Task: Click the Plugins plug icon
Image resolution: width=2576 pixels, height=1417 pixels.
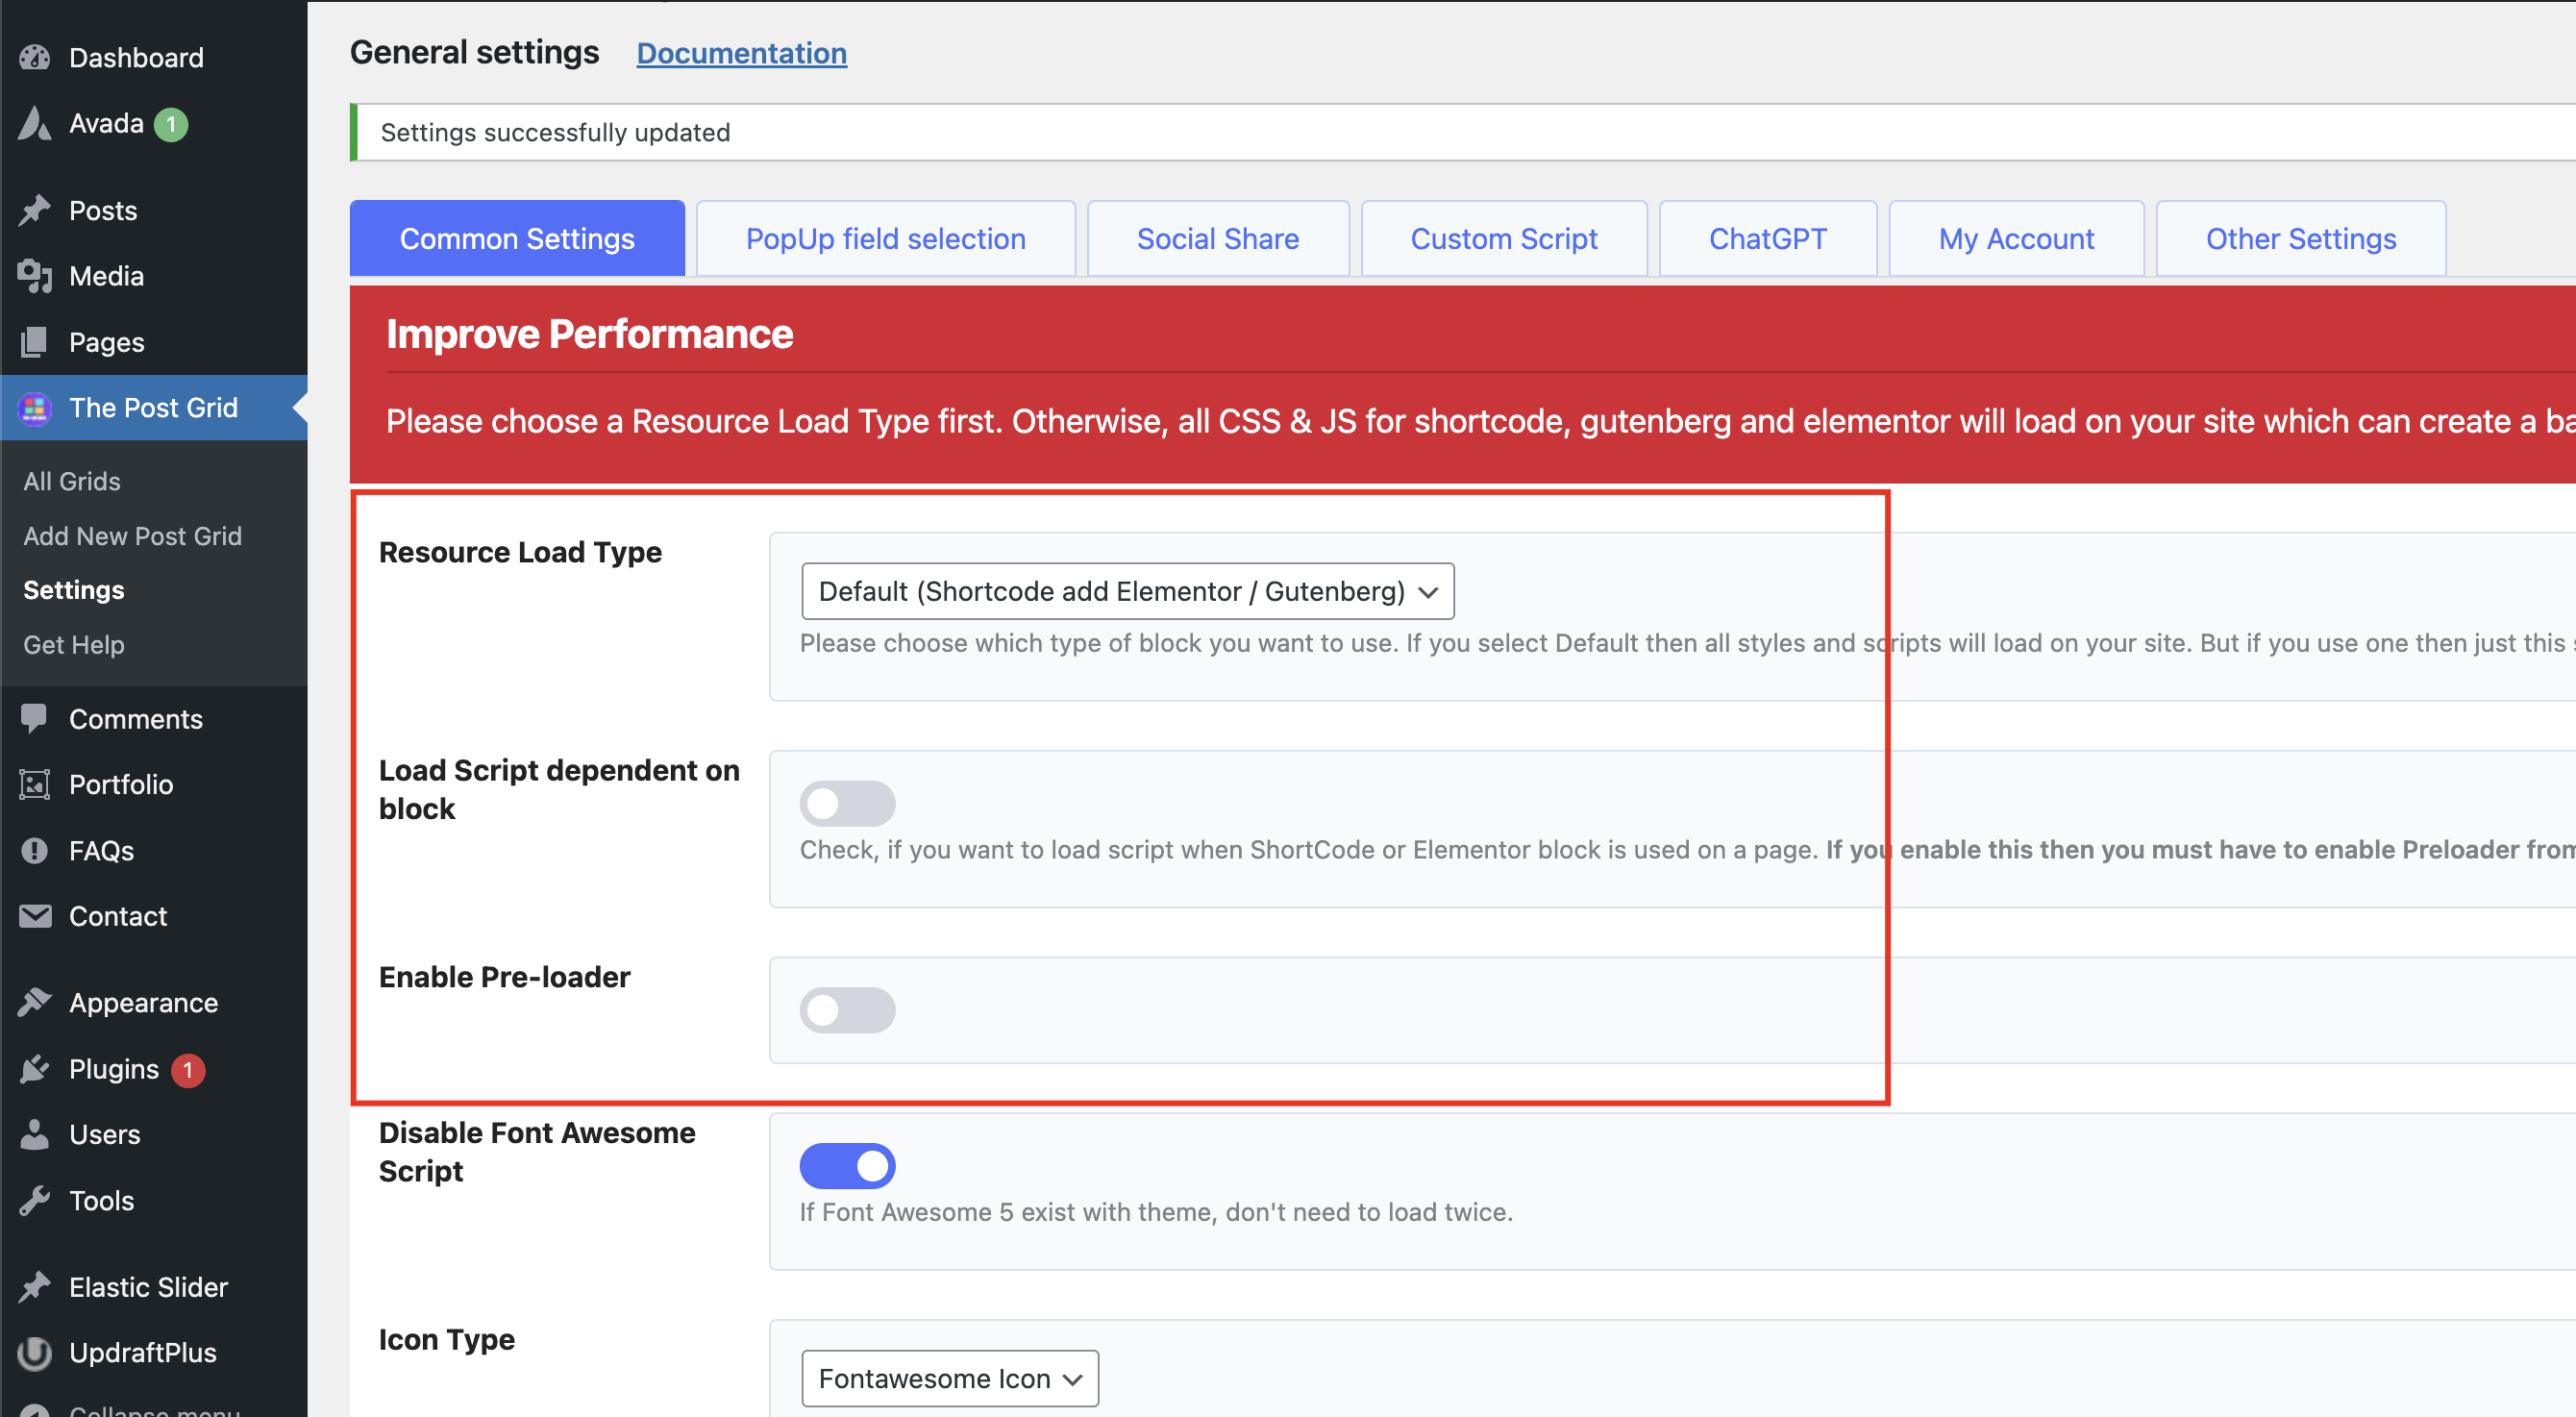Action: coord(35,1069)
